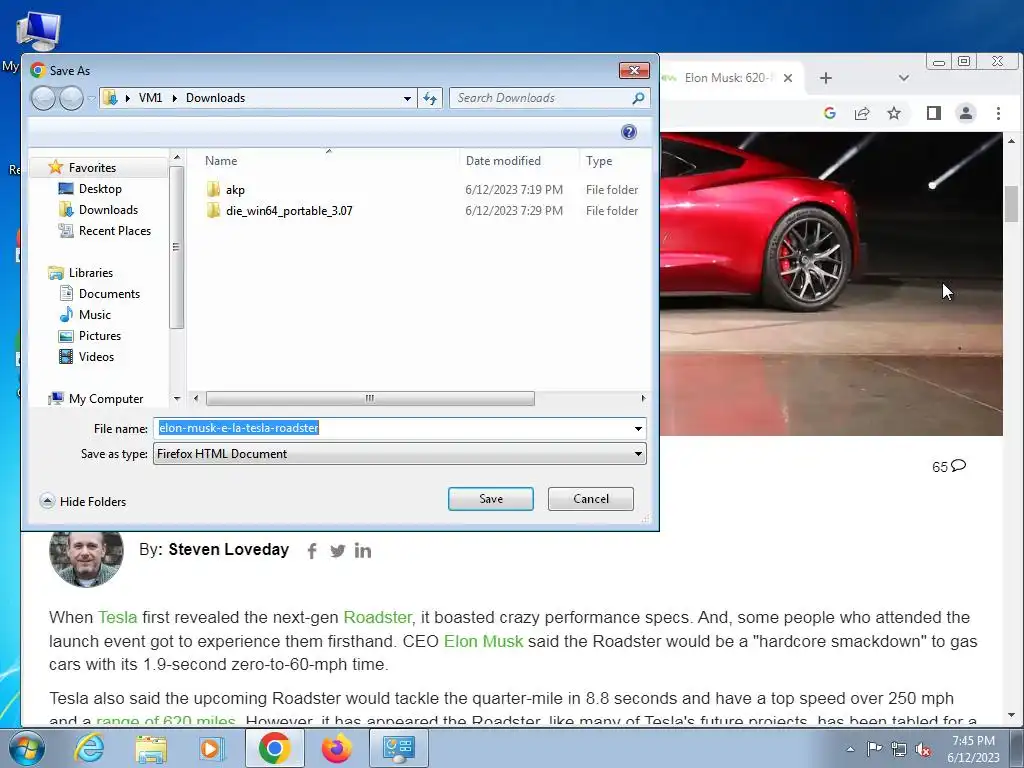Open the Elon Musk link in article
Viewport: 1024px width, 768px height.
(x=483, y=641)
